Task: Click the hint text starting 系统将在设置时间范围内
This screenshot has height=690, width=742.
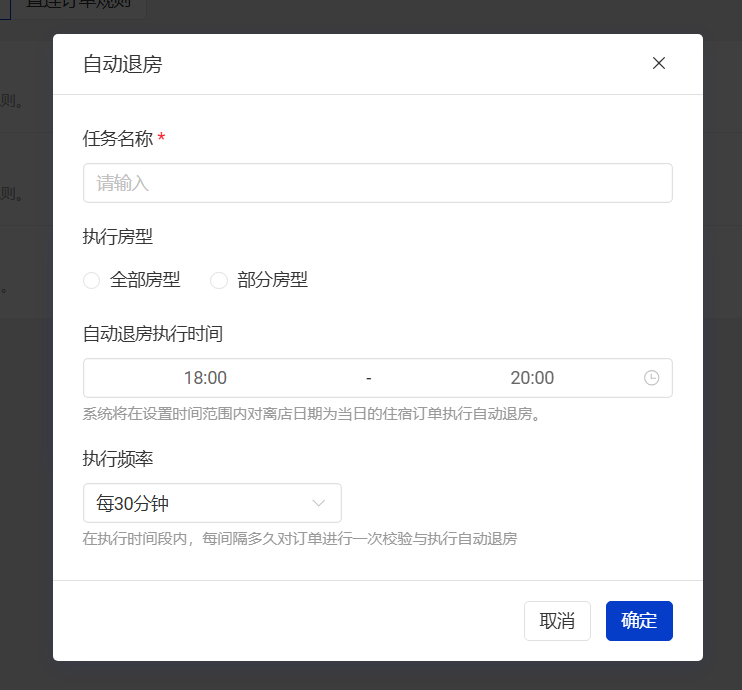Action: click(311, 414)
